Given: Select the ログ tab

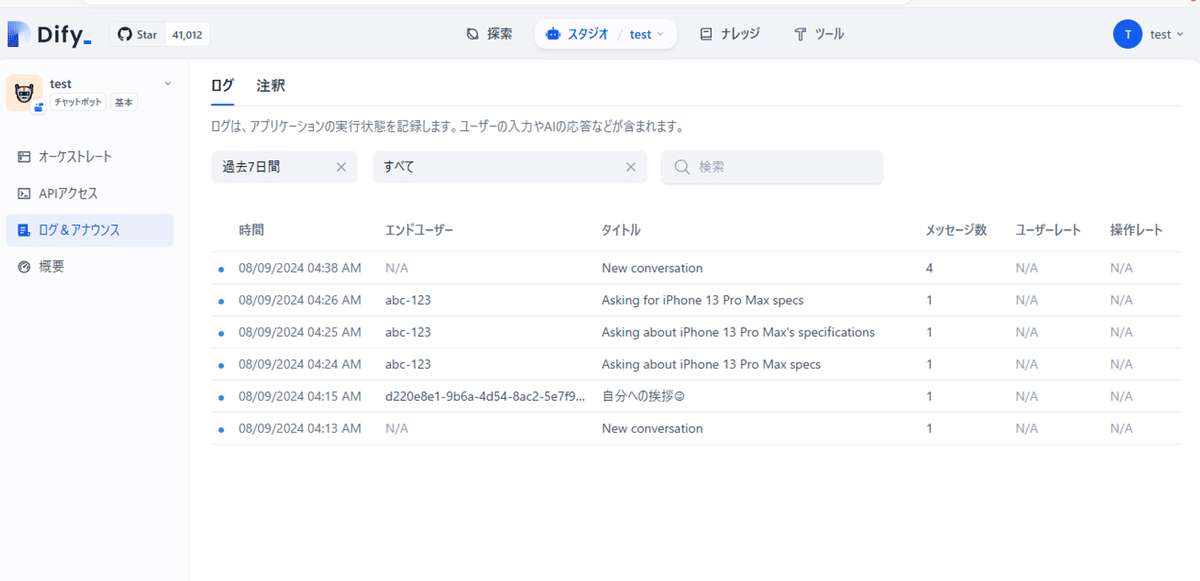Looking at the screenshot, I should click(x=223, y=85).
